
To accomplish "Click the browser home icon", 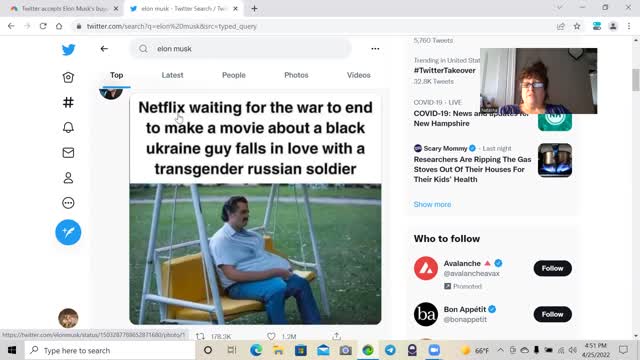I will point(59,26).
